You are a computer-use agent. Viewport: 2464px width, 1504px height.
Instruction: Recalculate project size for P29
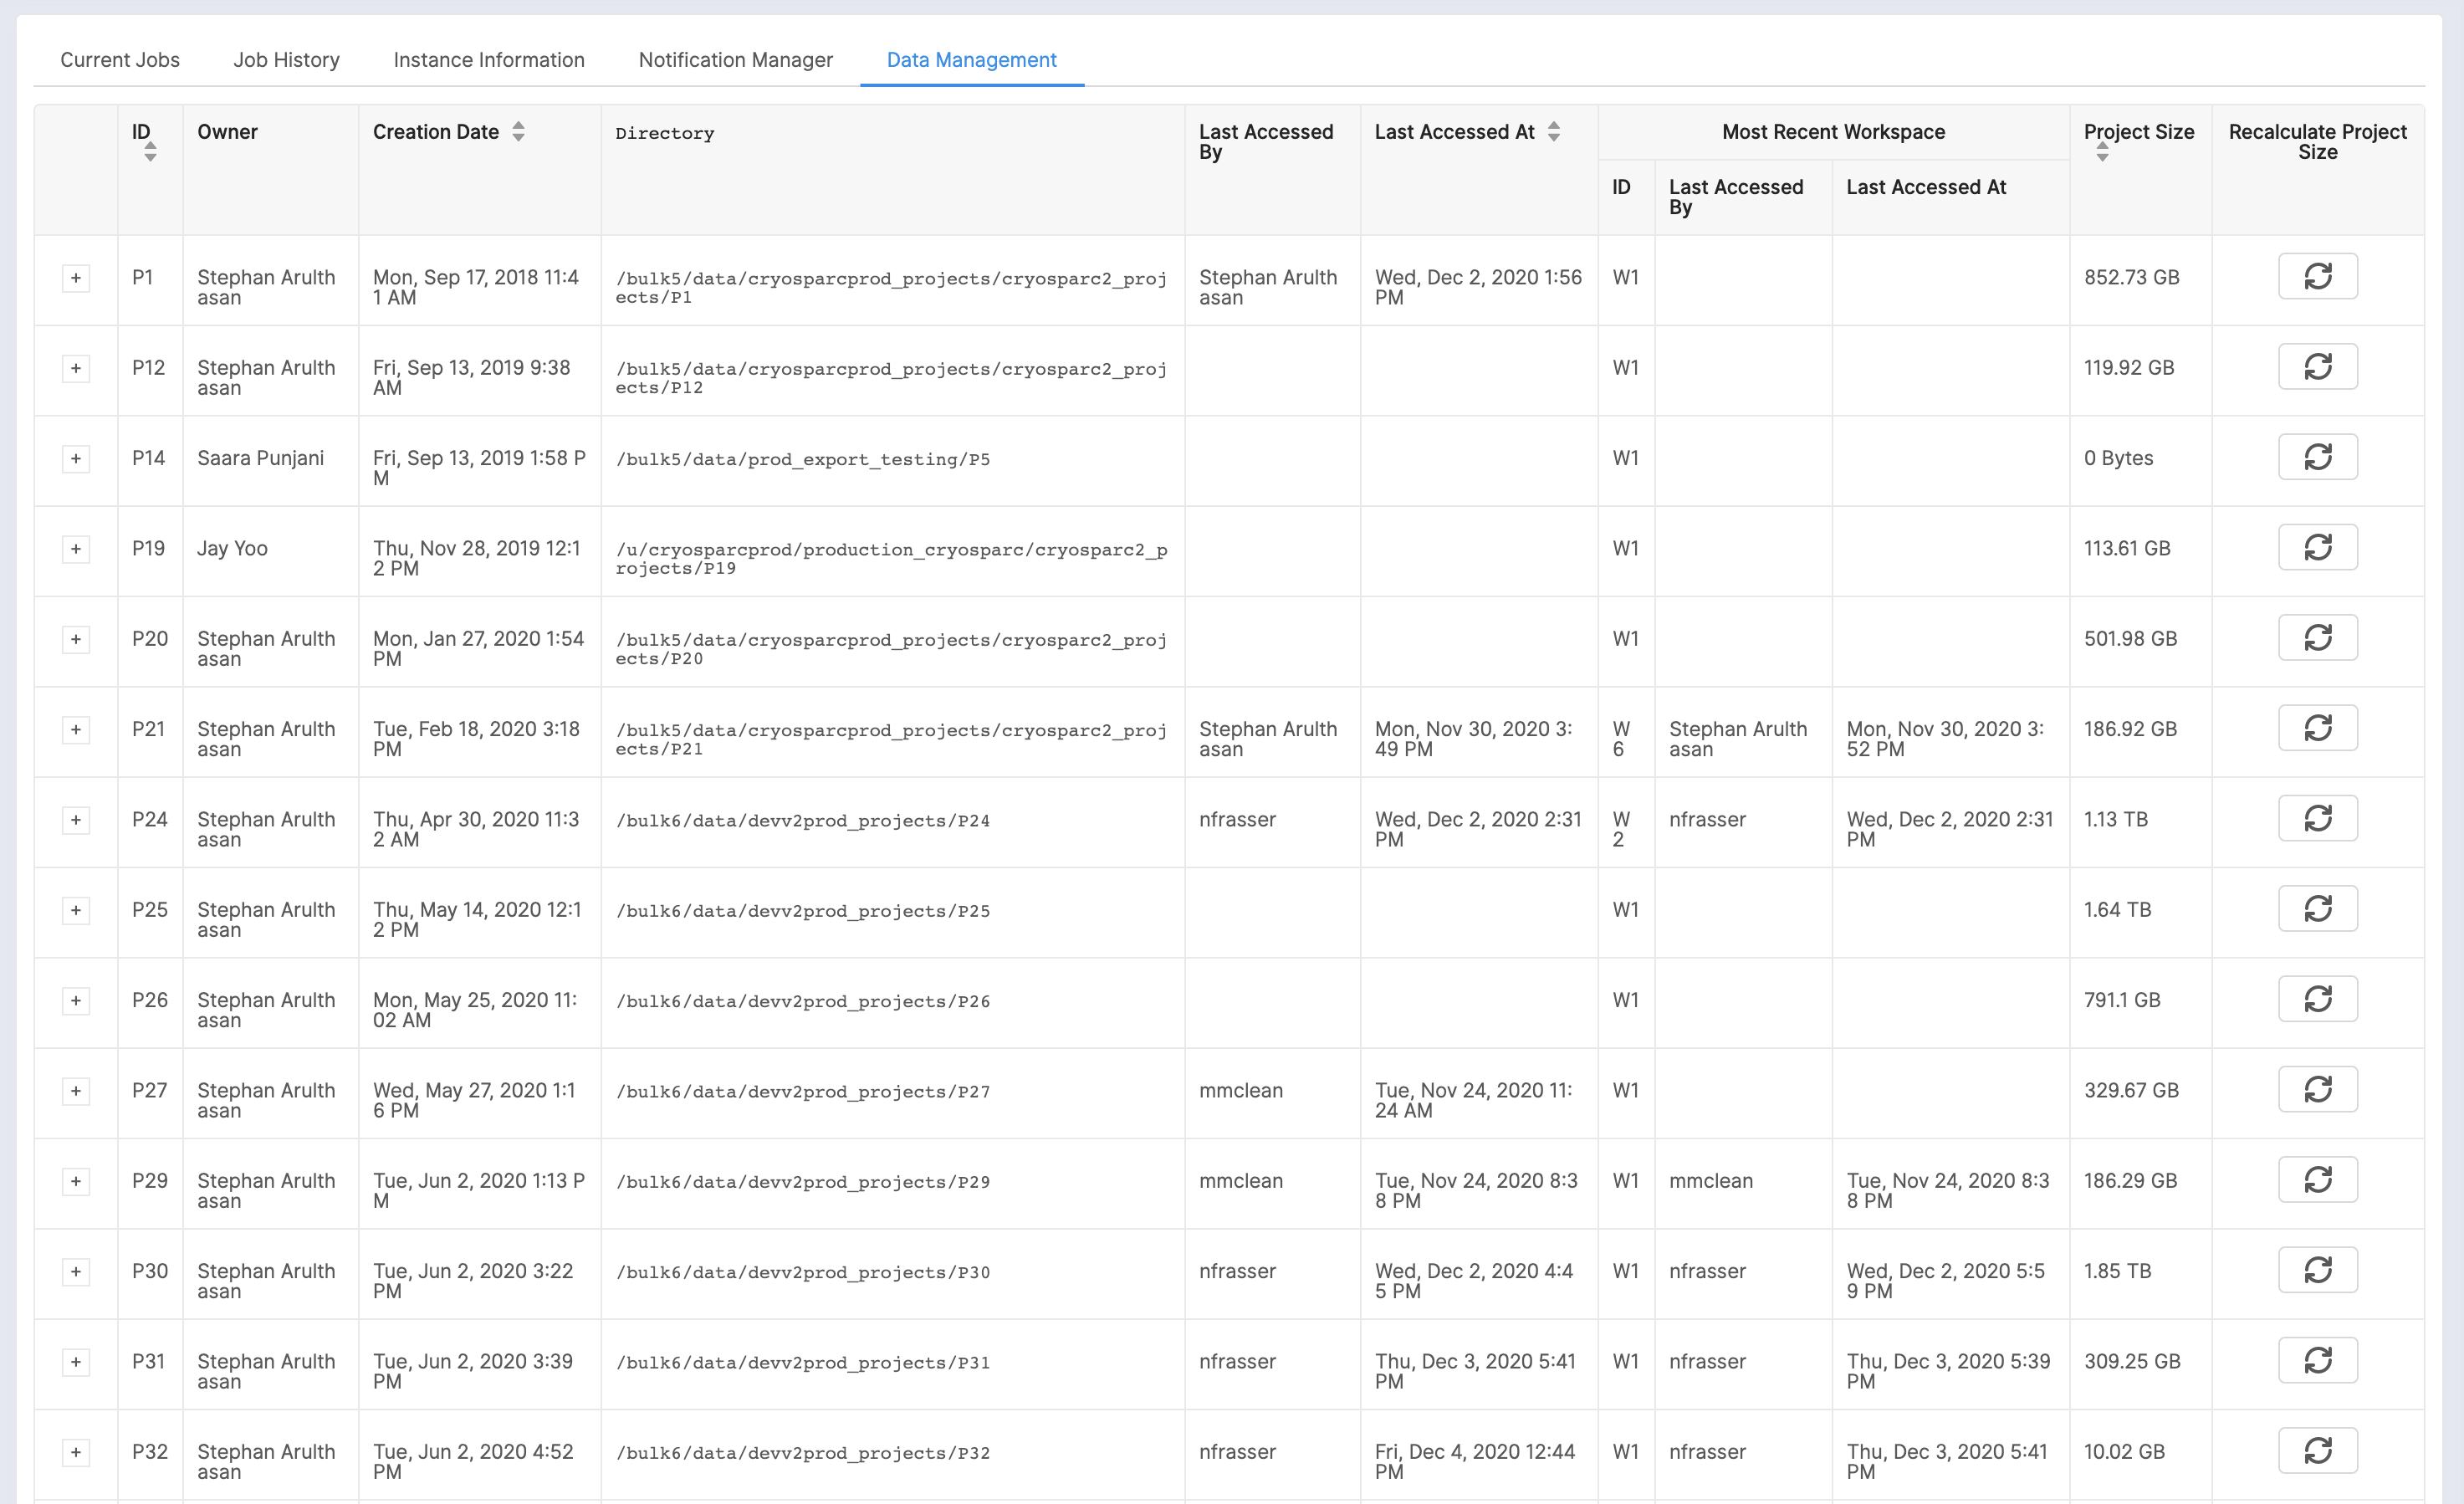(2317, 1180)
